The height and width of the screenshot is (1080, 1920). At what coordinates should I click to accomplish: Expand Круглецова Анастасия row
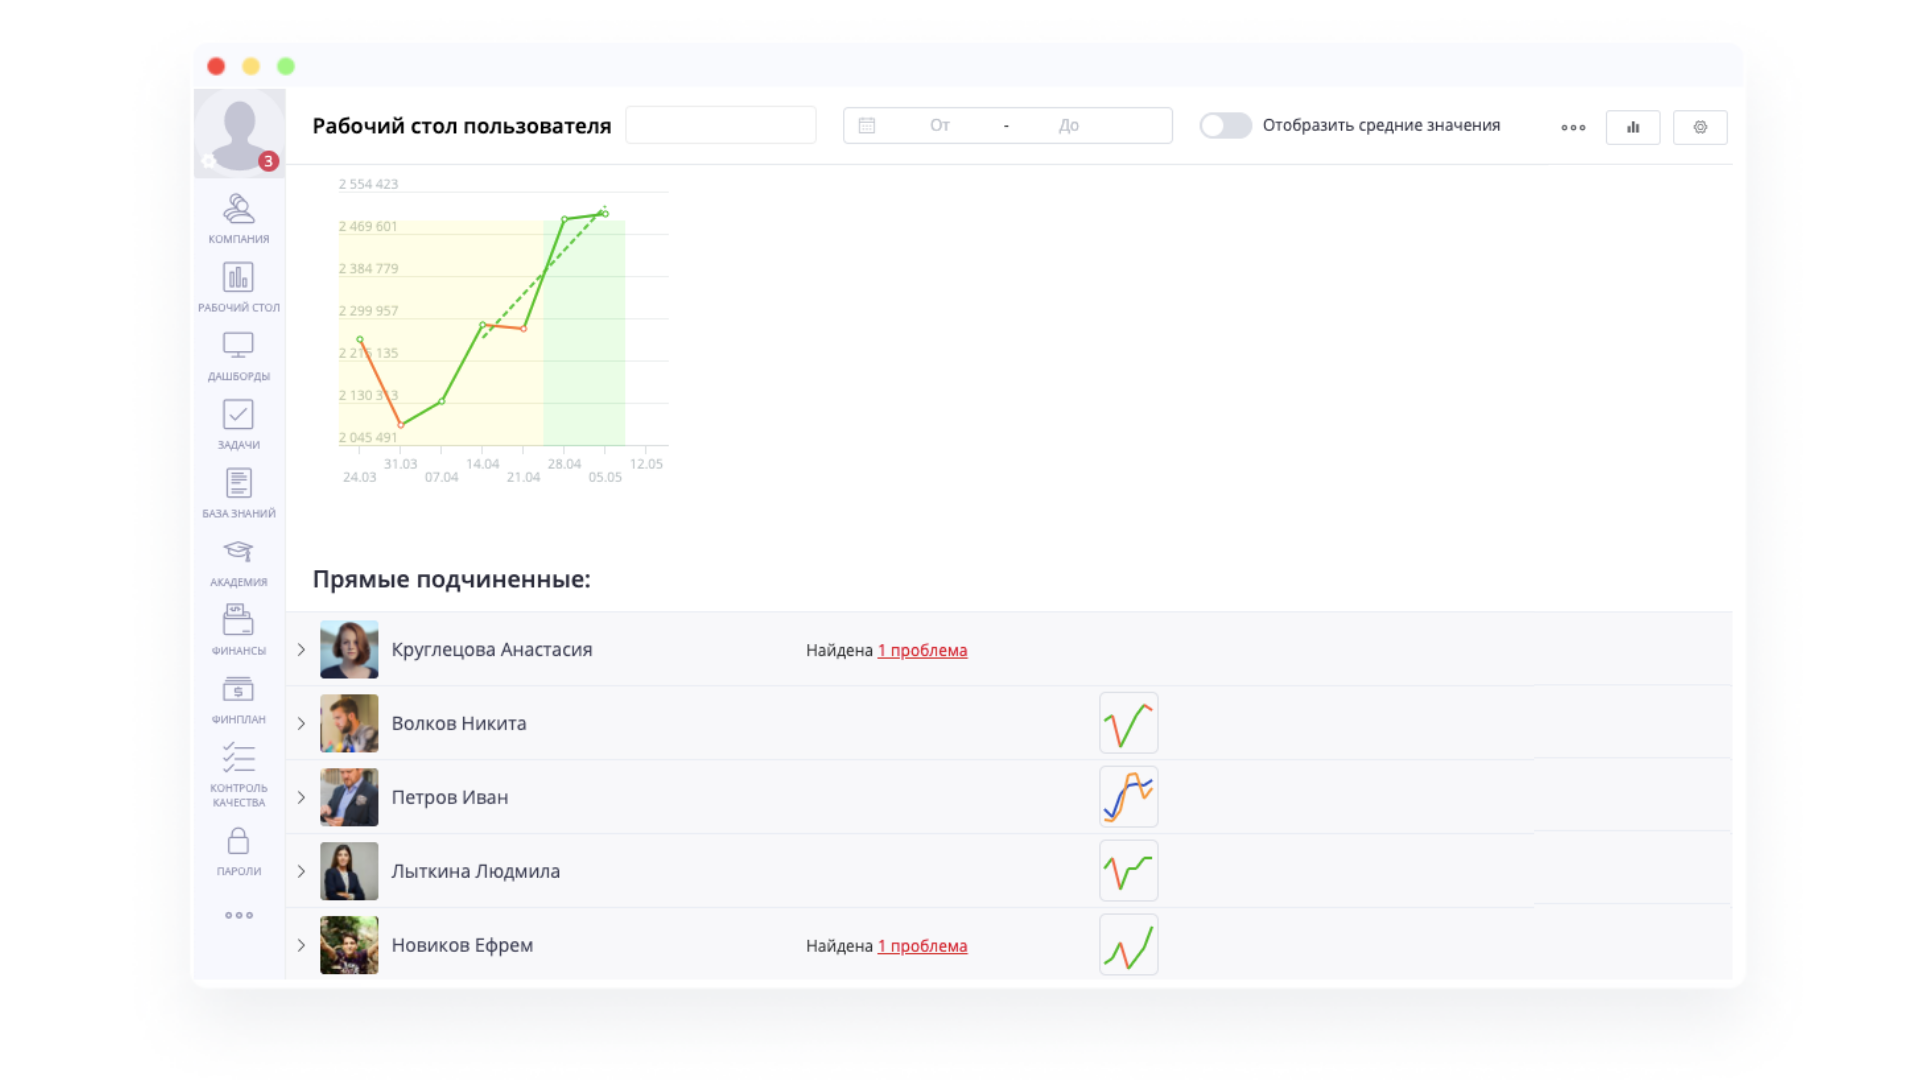[301, 650]
